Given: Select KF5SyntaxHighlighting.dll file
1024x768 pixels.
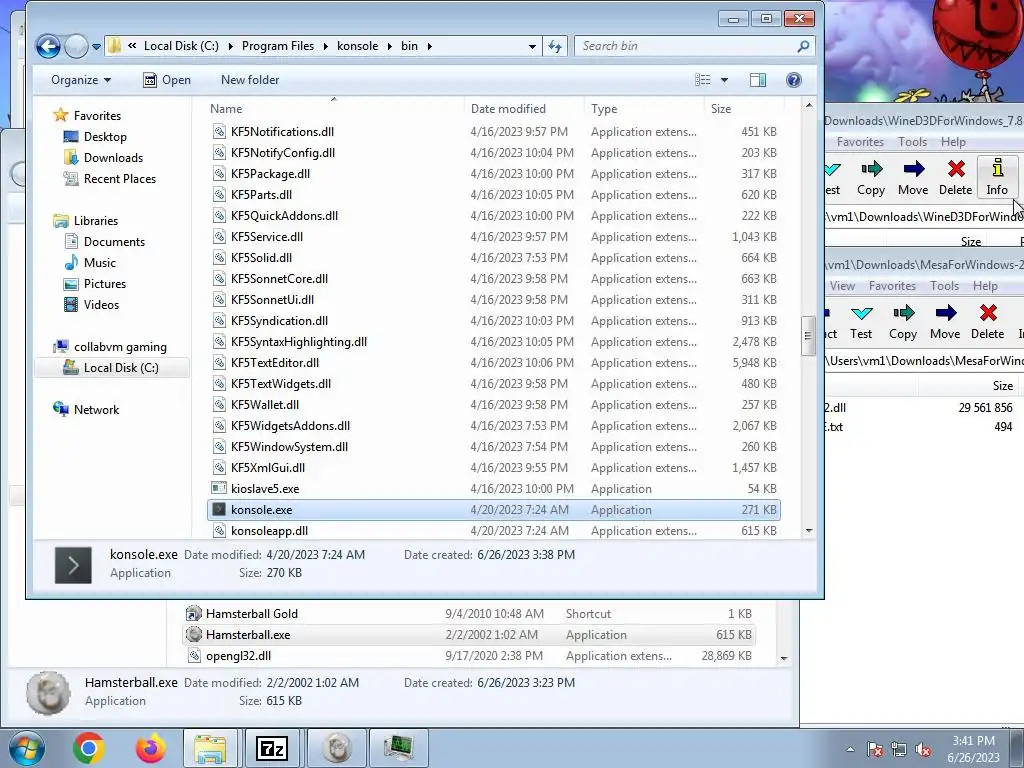Looking at the screenshot, I should click(298, 342).
